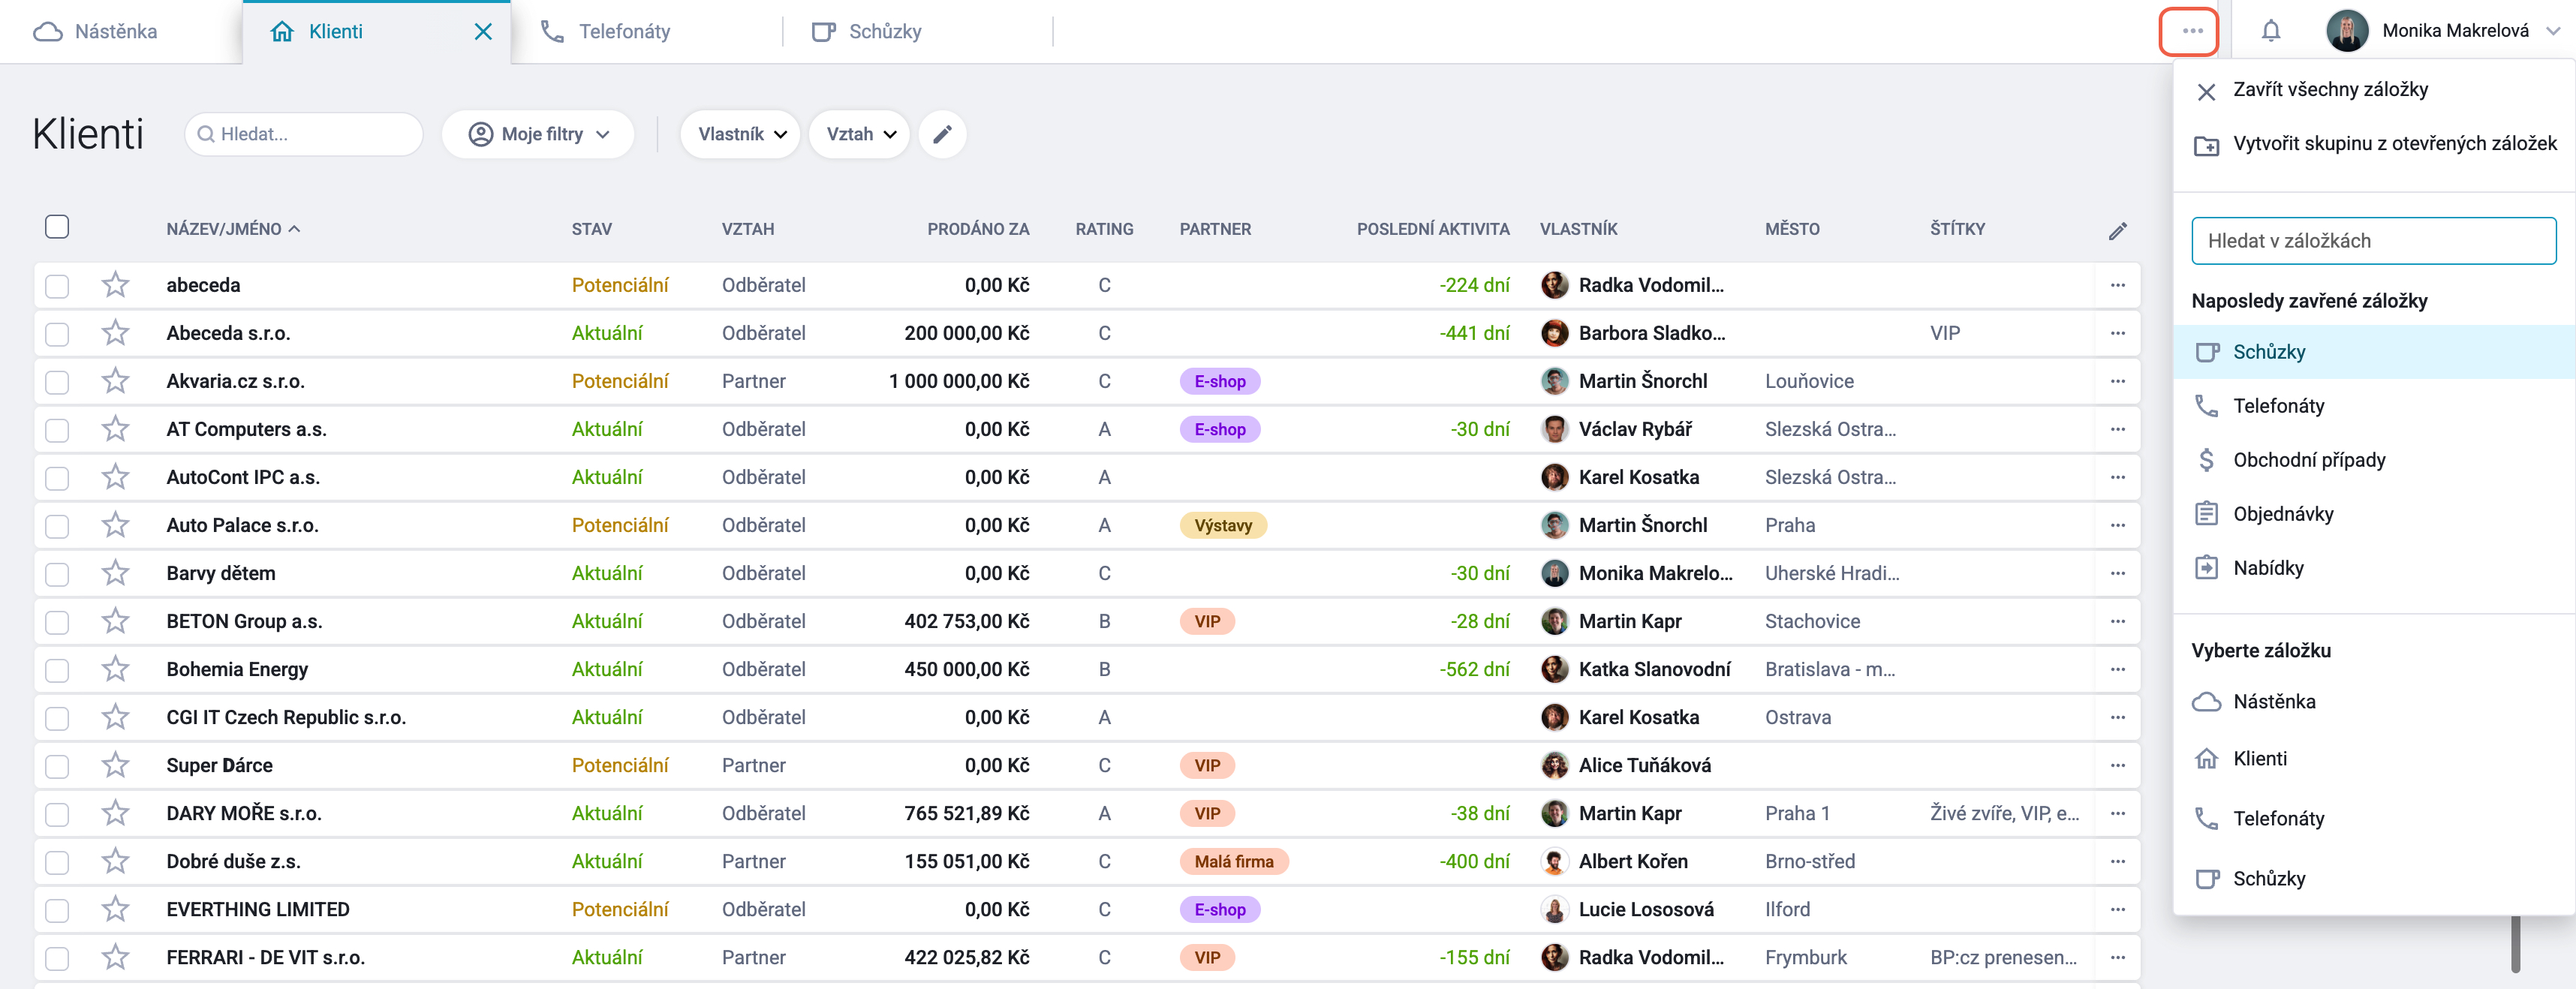Click the pencil edit filters icon

click(x=942, y=134)
